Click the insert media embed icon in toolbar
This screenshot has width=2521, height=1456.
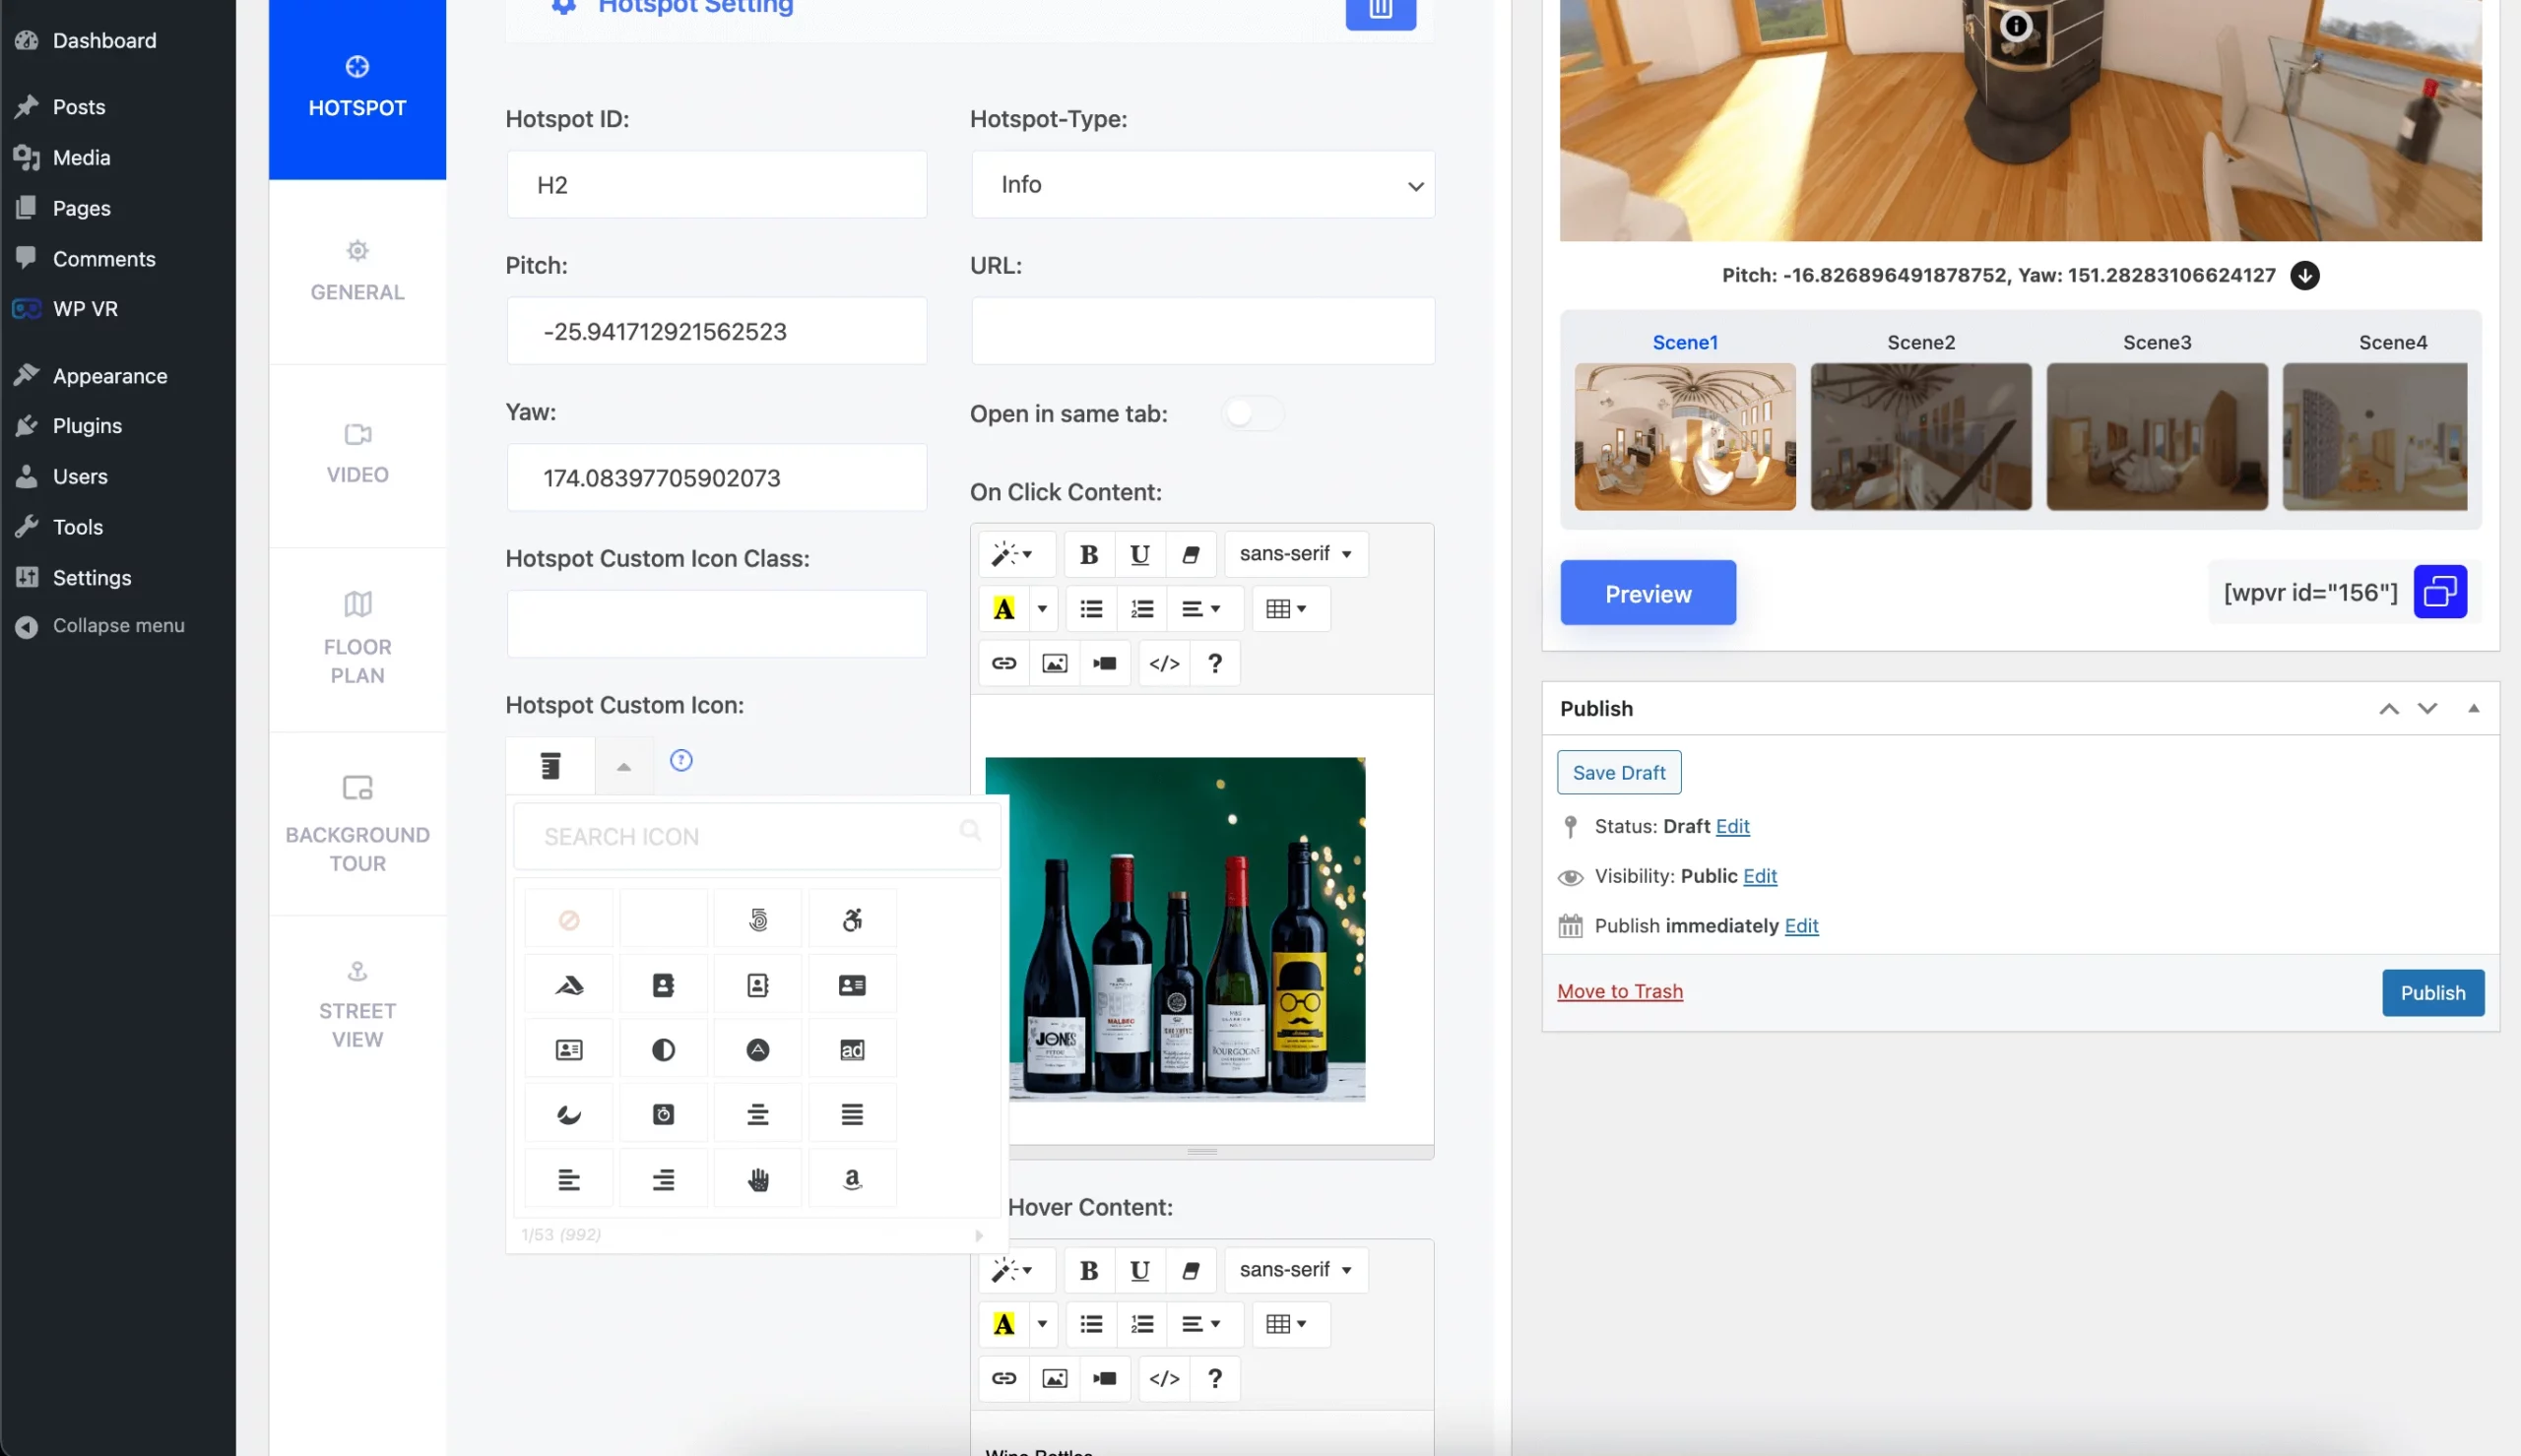click(x=1105, y=663)
